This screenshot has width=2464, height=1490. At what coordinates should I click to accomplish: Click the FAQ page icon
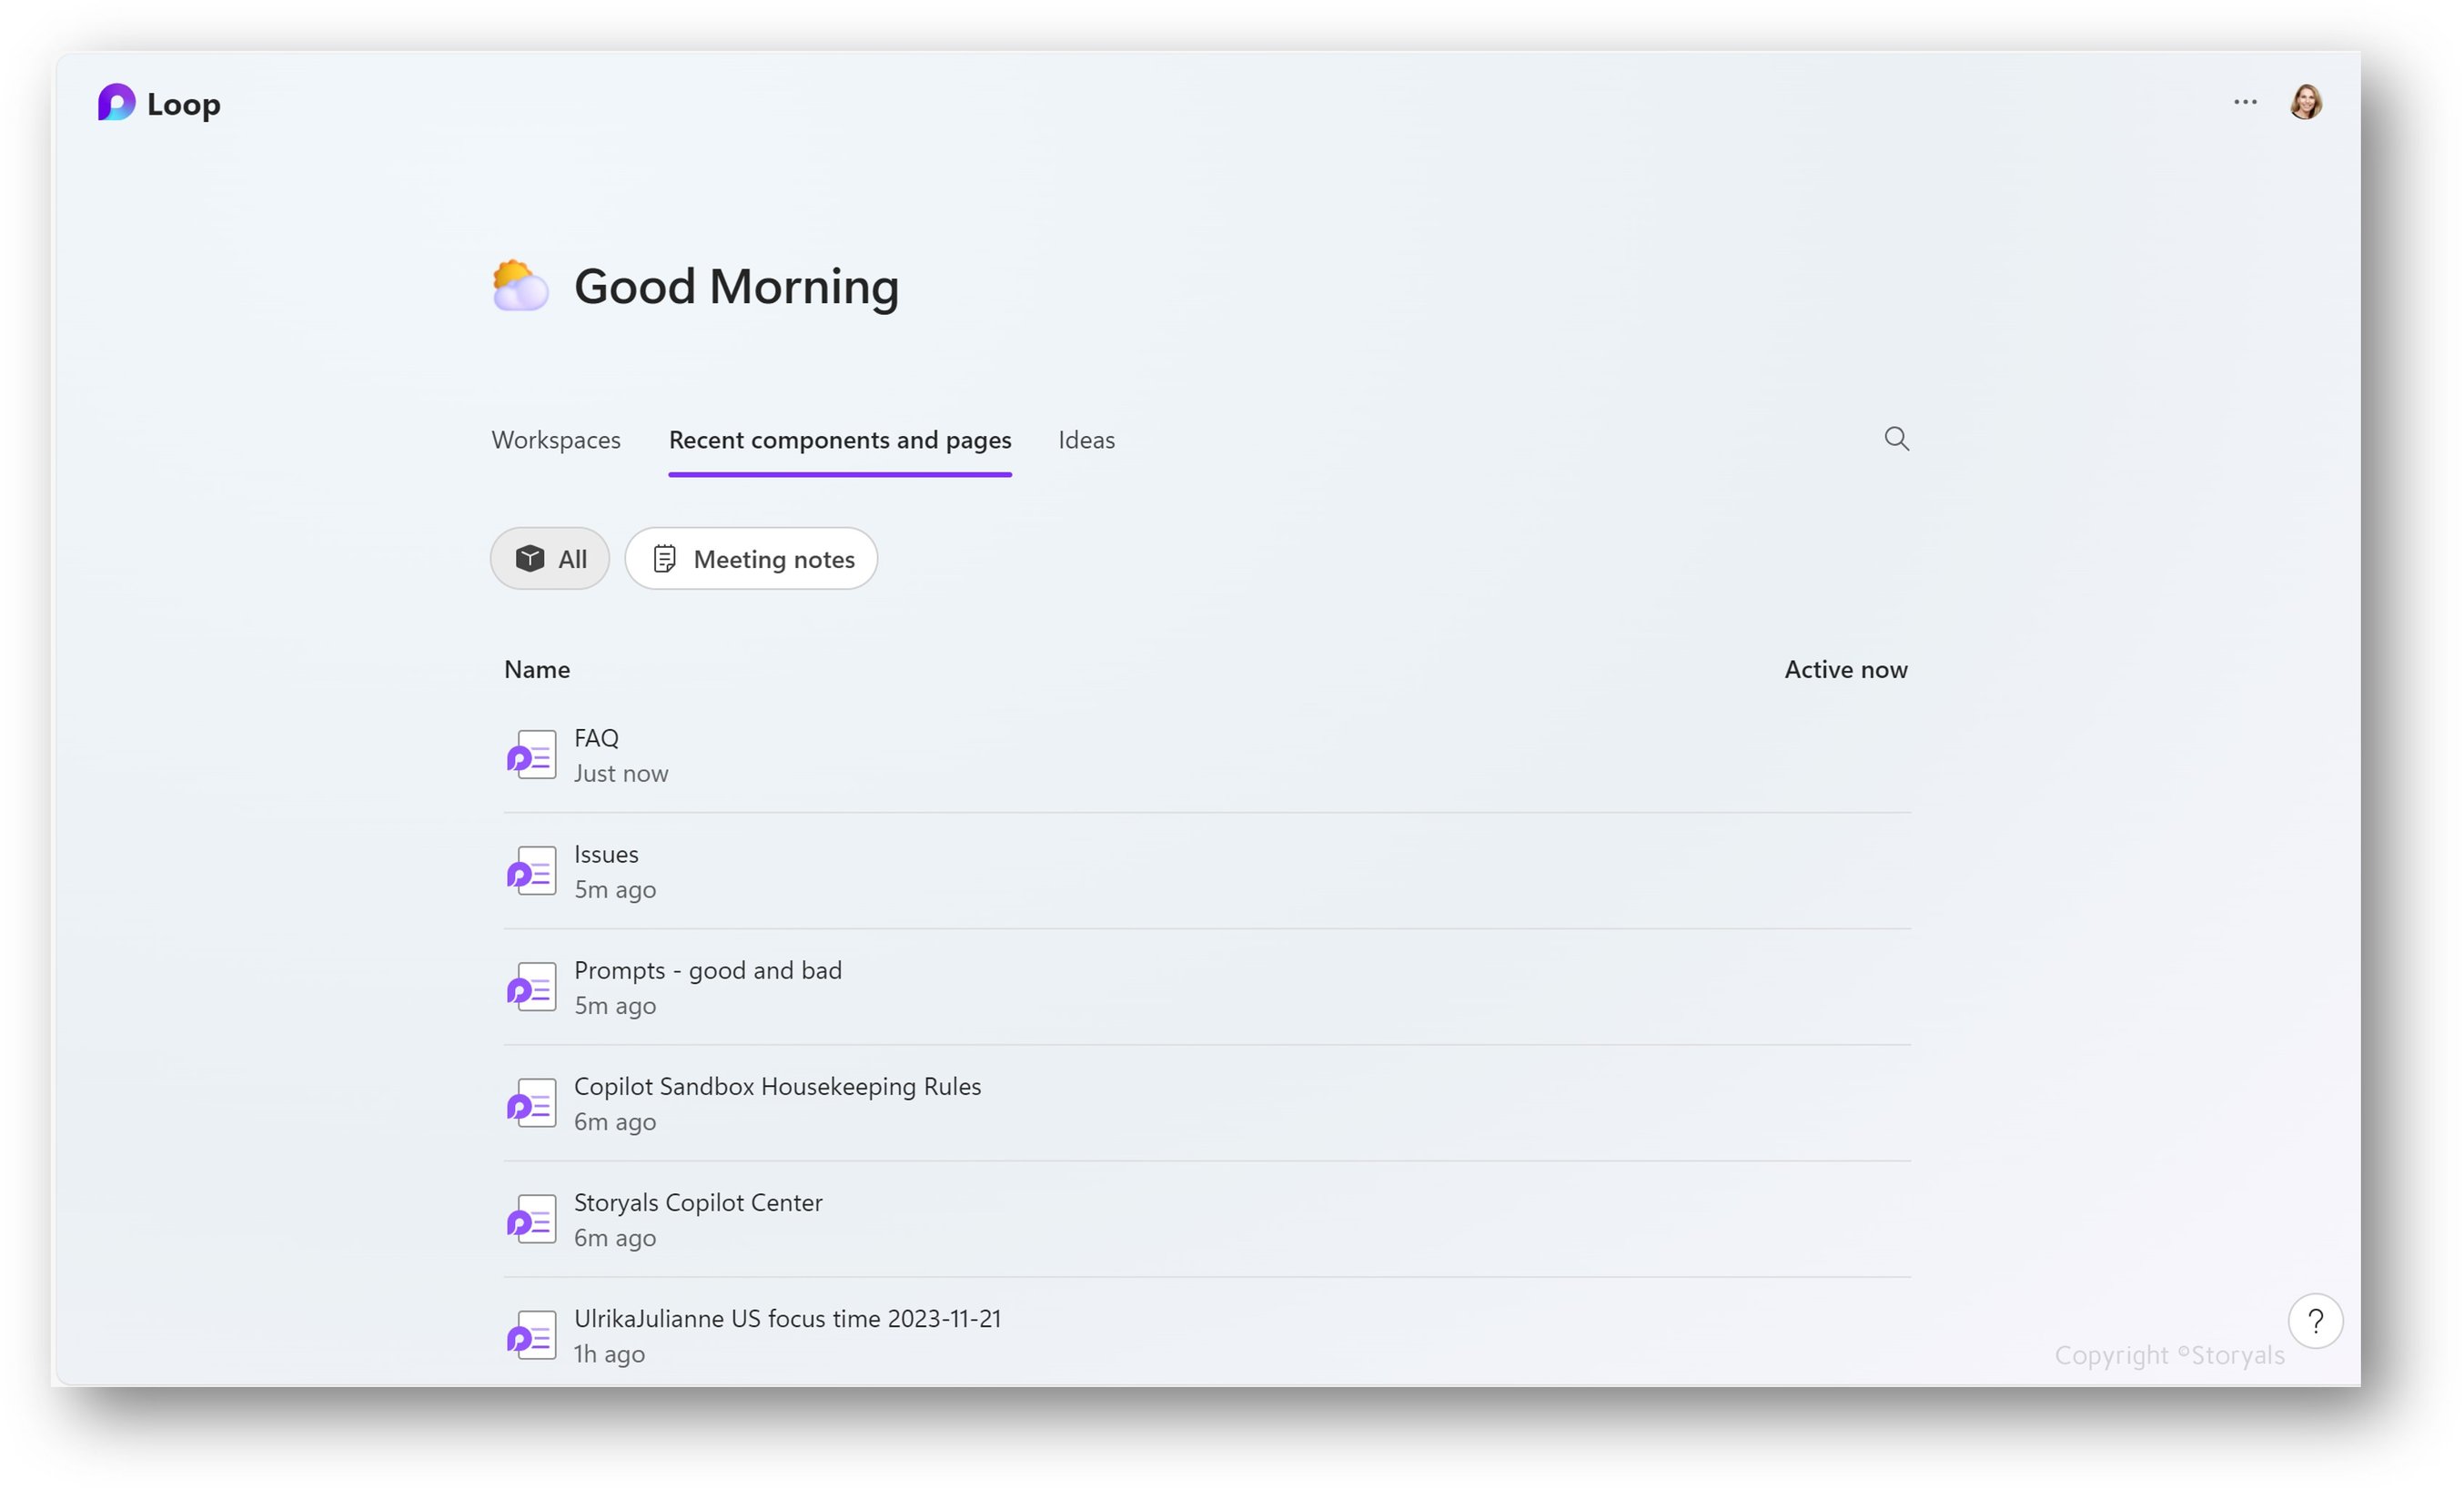(531, 754)
